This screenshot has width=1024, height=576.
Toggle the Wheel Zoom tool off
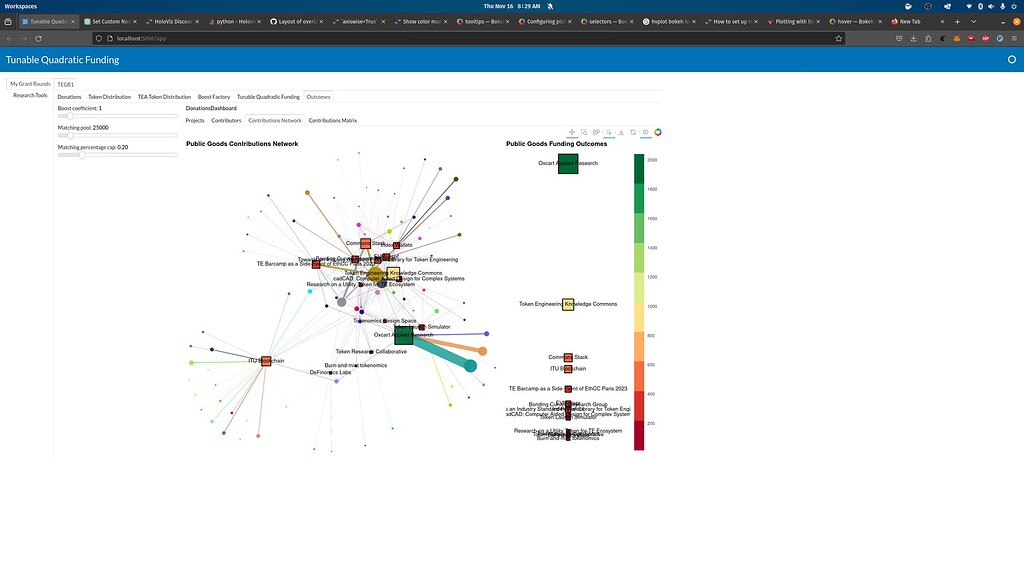(609, 132)
